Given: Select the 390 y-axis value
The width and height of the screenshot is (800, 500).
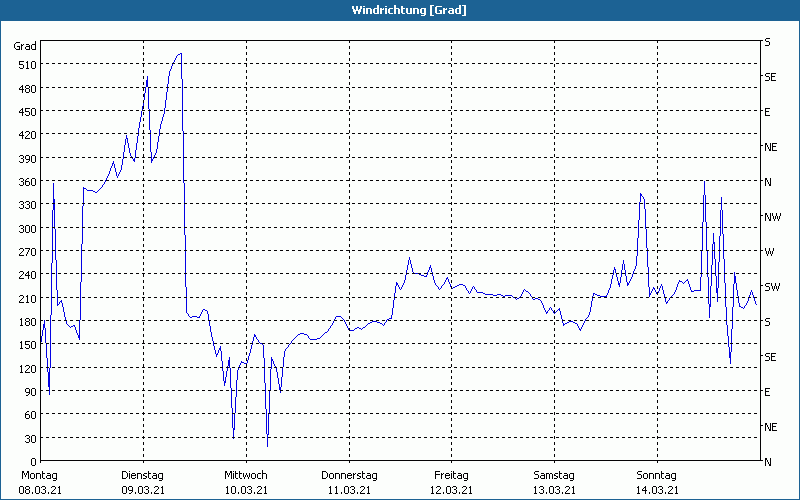Looking at the screenshot, I should (x=28, y=159).
